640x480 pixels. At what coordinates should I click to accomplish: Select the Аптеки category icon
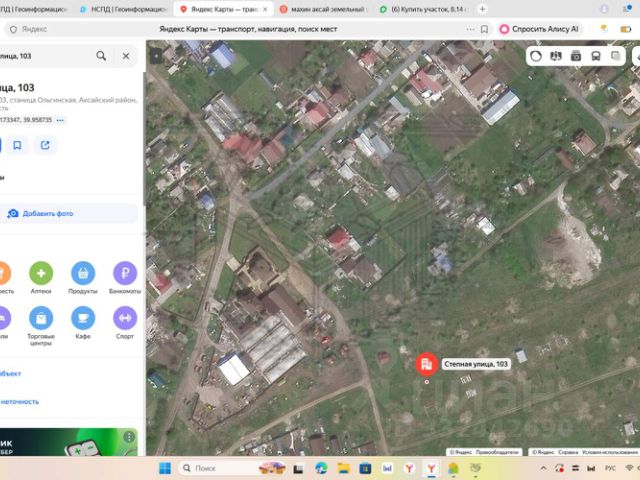(41, 273)
